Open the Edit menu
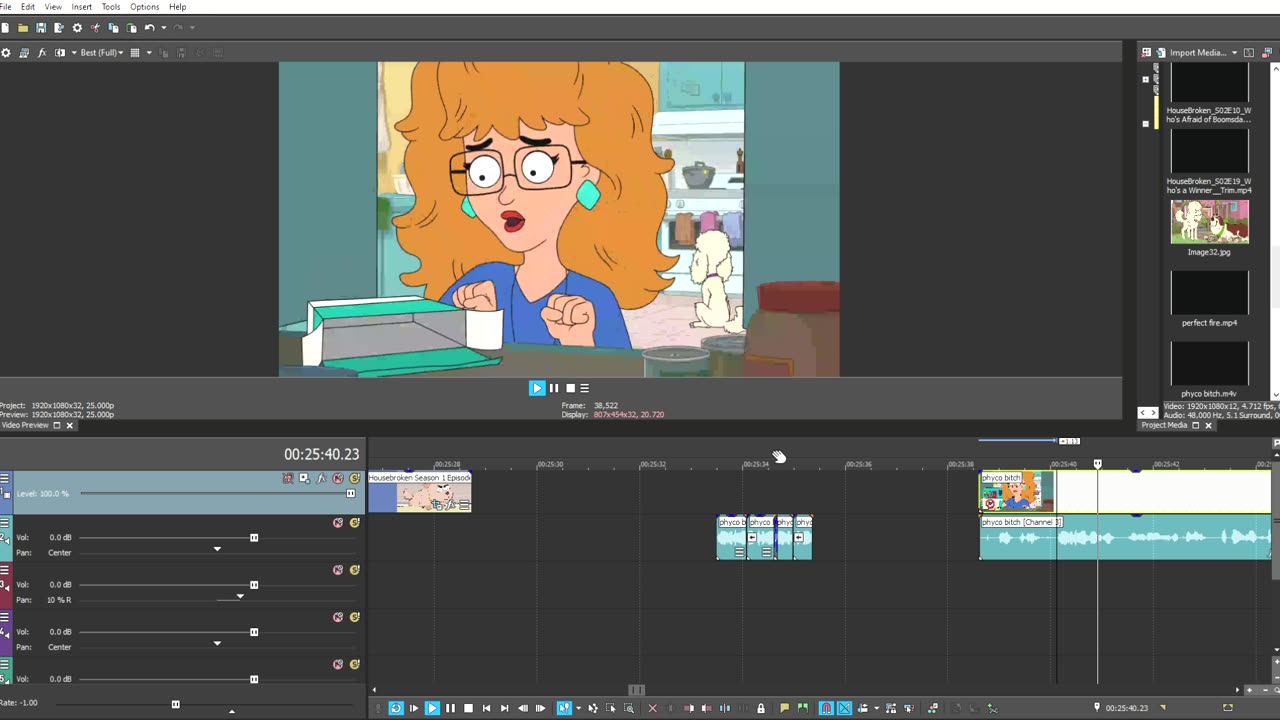Screen dimensions: 1280x720 click(x=28, y=7)
